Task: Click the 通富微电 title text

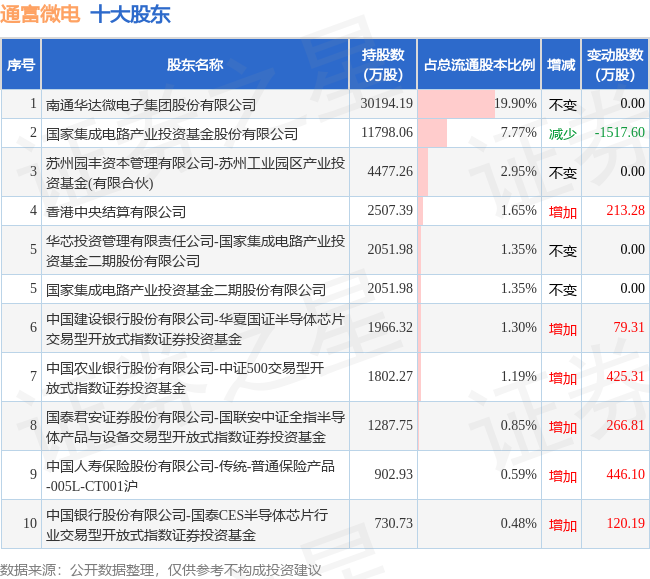Action: [40, 14]
